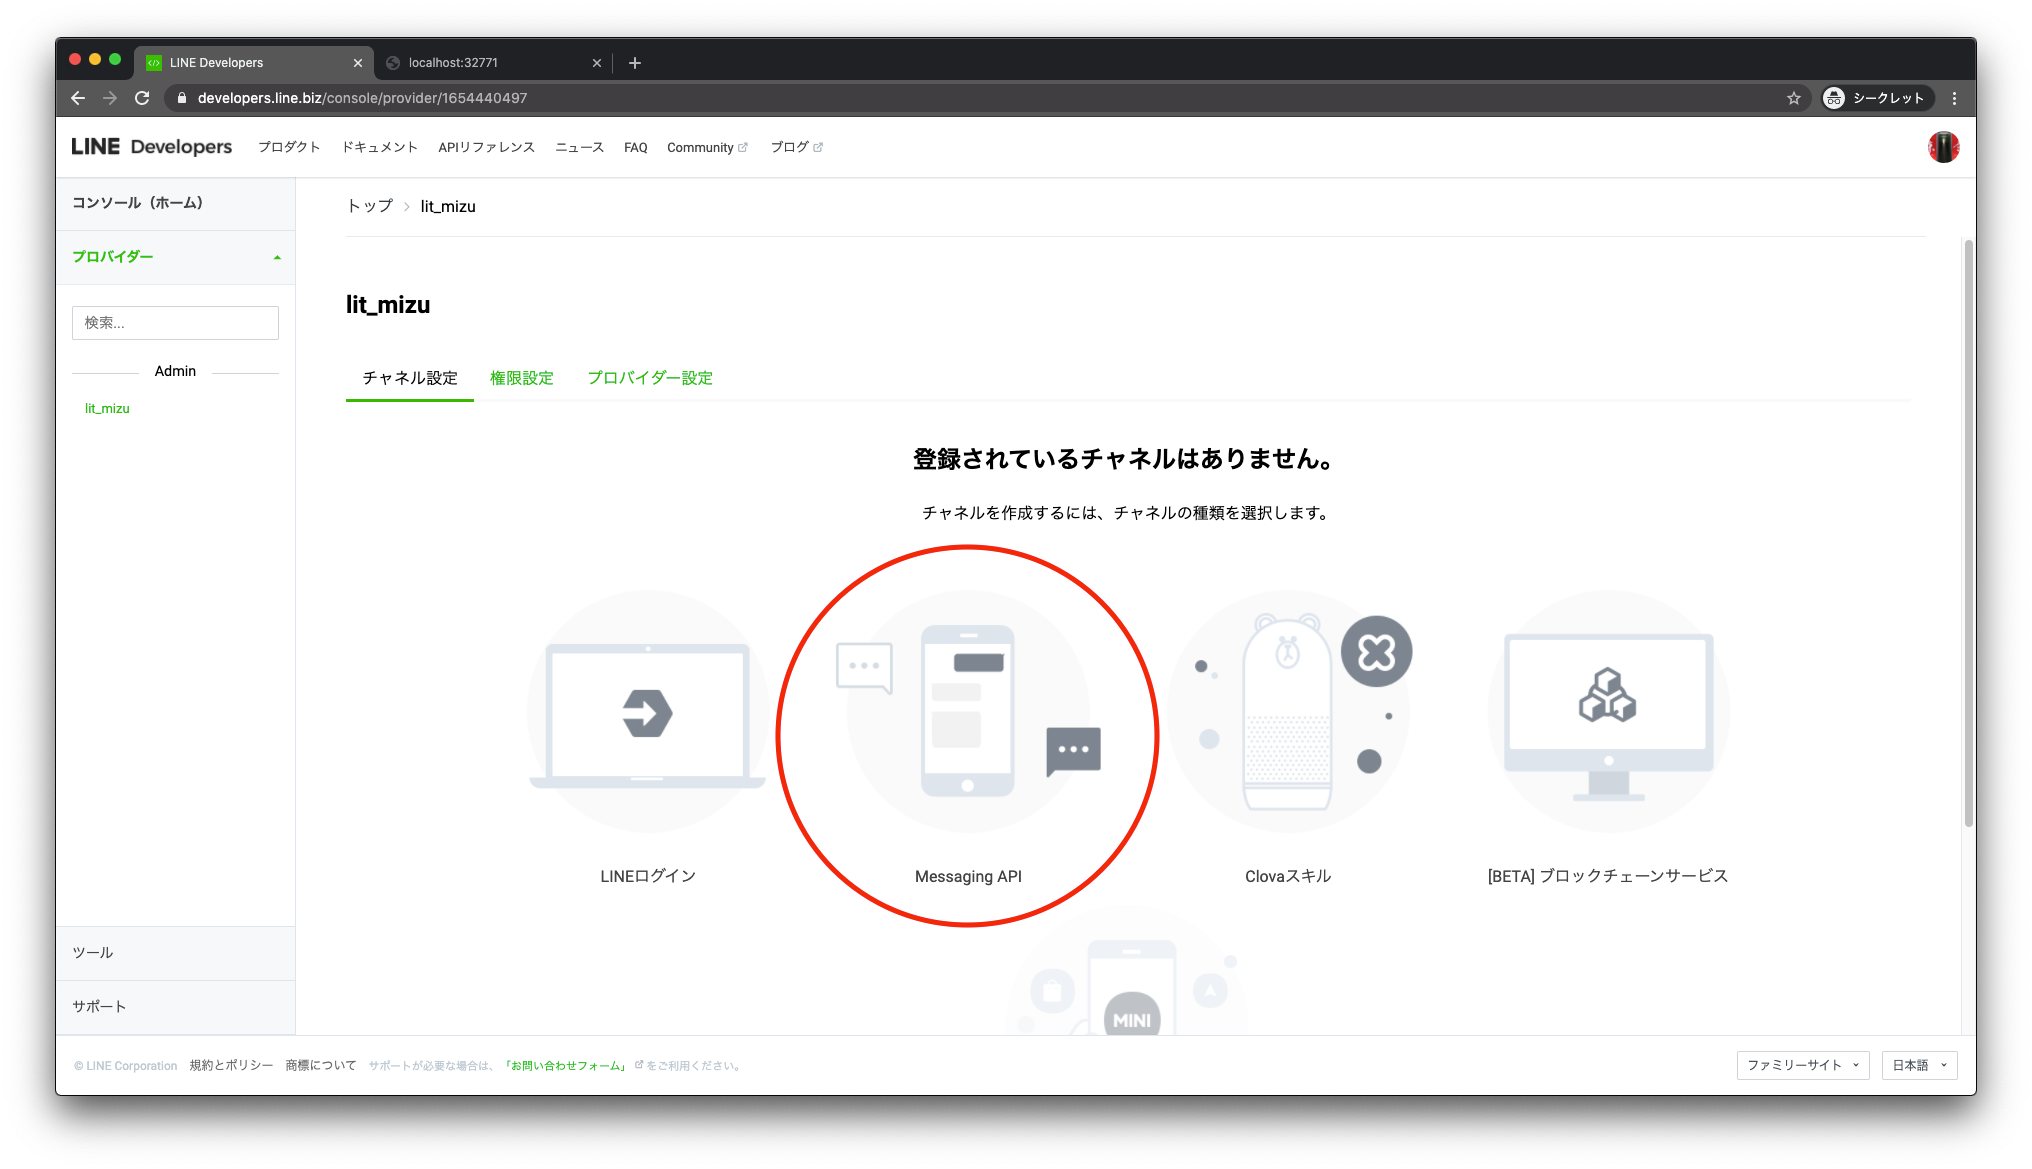Click the provider search field
This screenshot has height=1169, width=2032.
tap(175, 323)
